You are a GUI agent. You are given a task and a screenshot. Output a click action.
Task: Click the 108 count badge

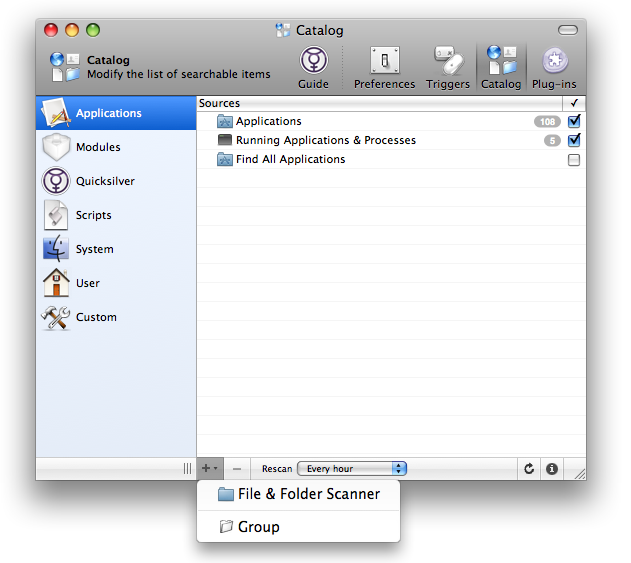pos(547,122)
